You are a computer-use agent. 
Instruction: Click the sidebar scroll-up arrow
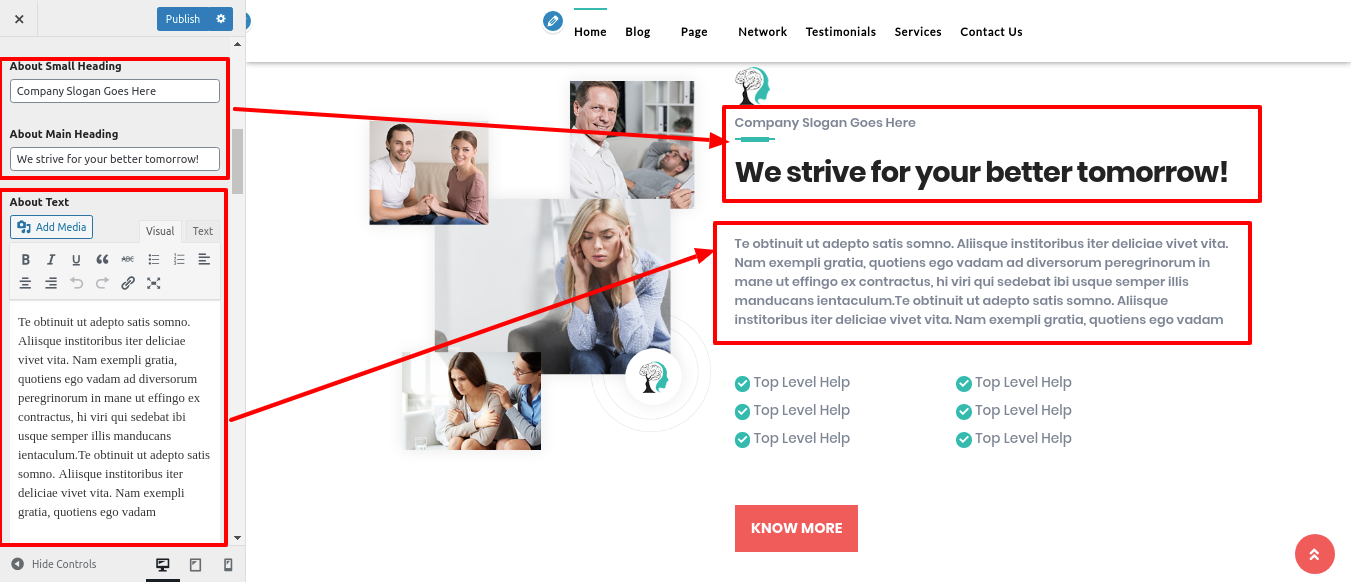tap(238, 45)
